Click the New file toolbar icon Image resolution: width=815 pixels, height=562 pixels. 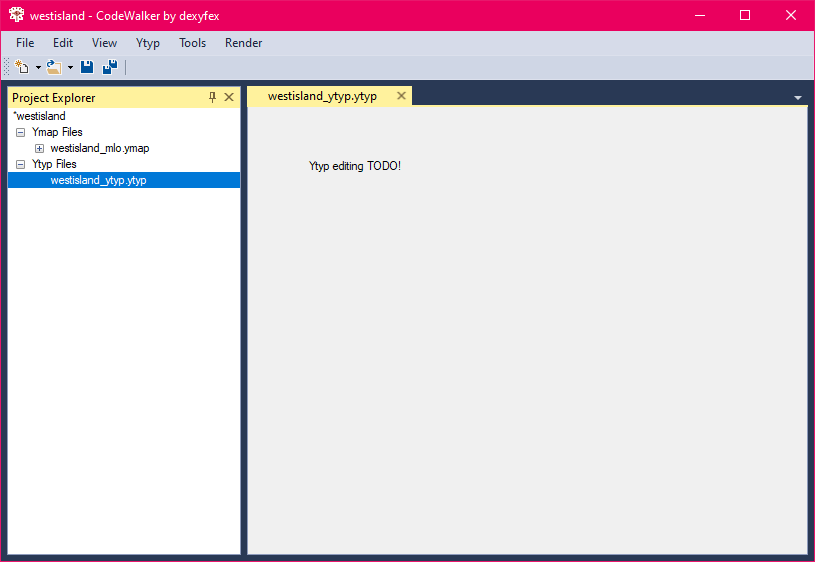click(22, 67)
